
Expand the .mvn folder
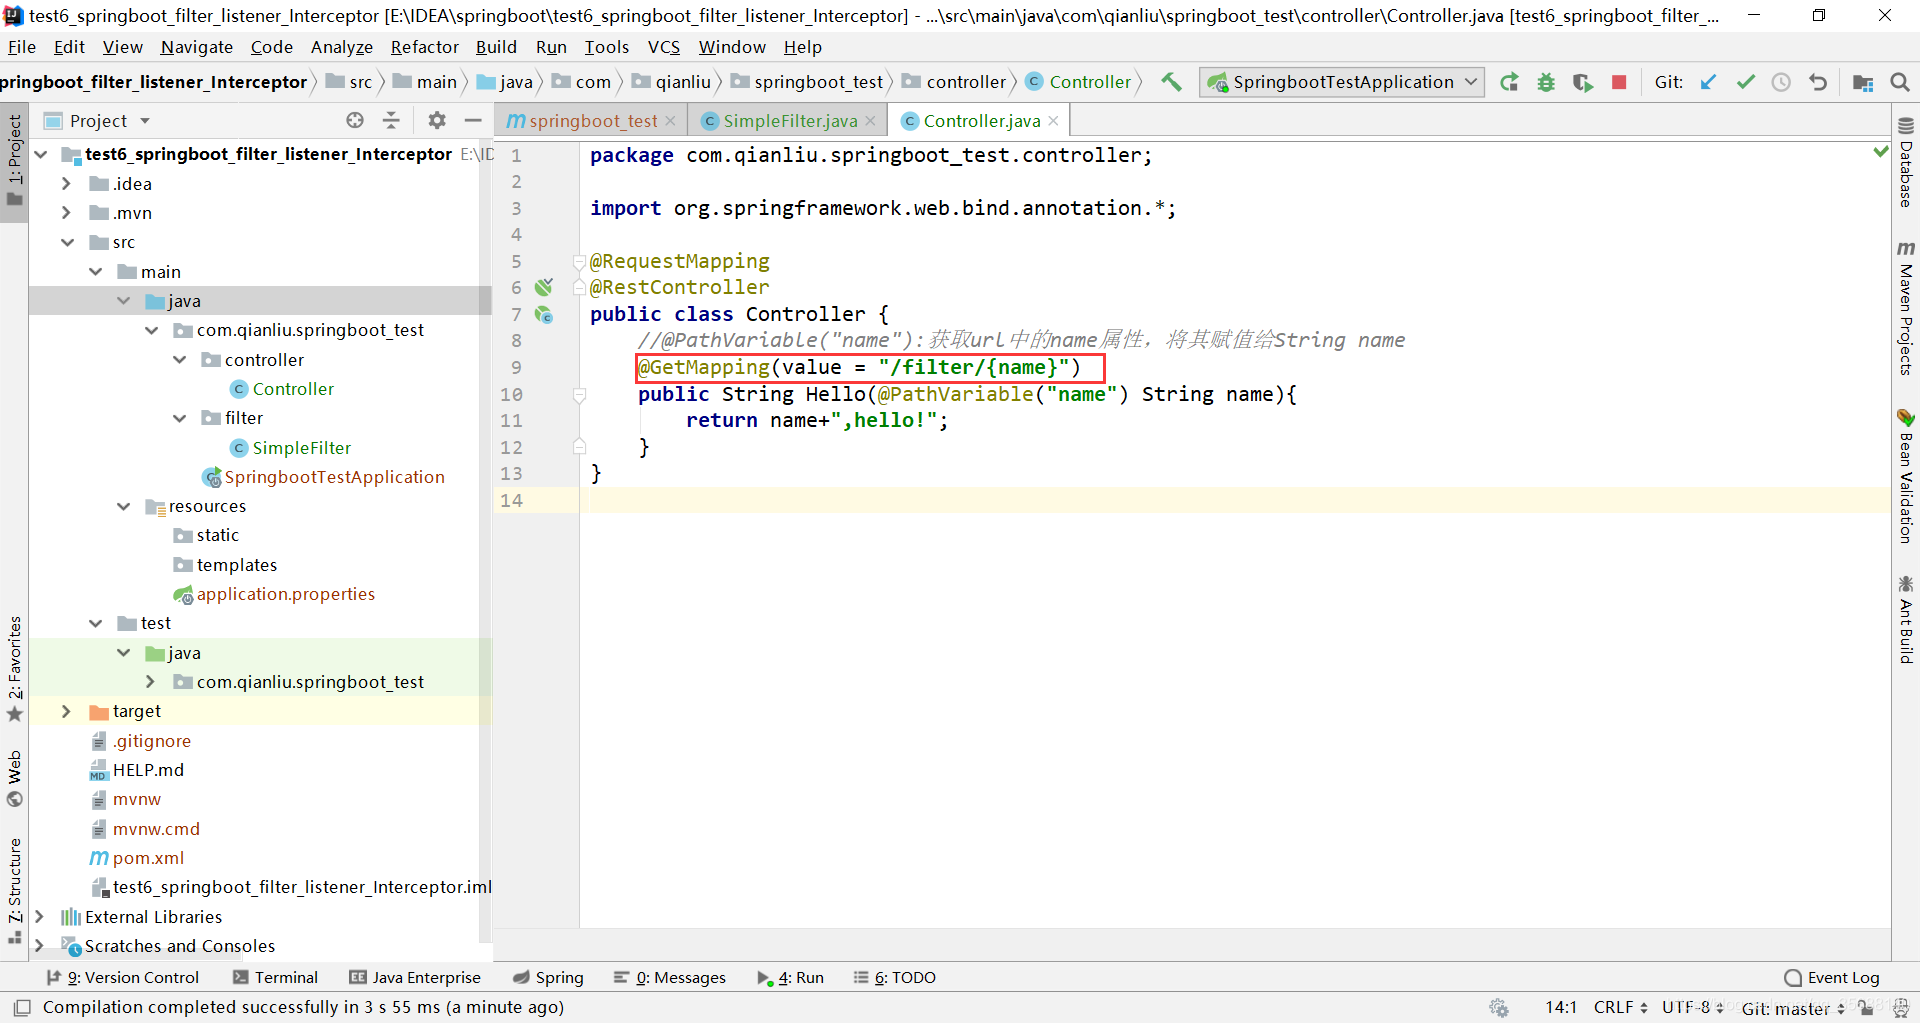coord(66,213)
